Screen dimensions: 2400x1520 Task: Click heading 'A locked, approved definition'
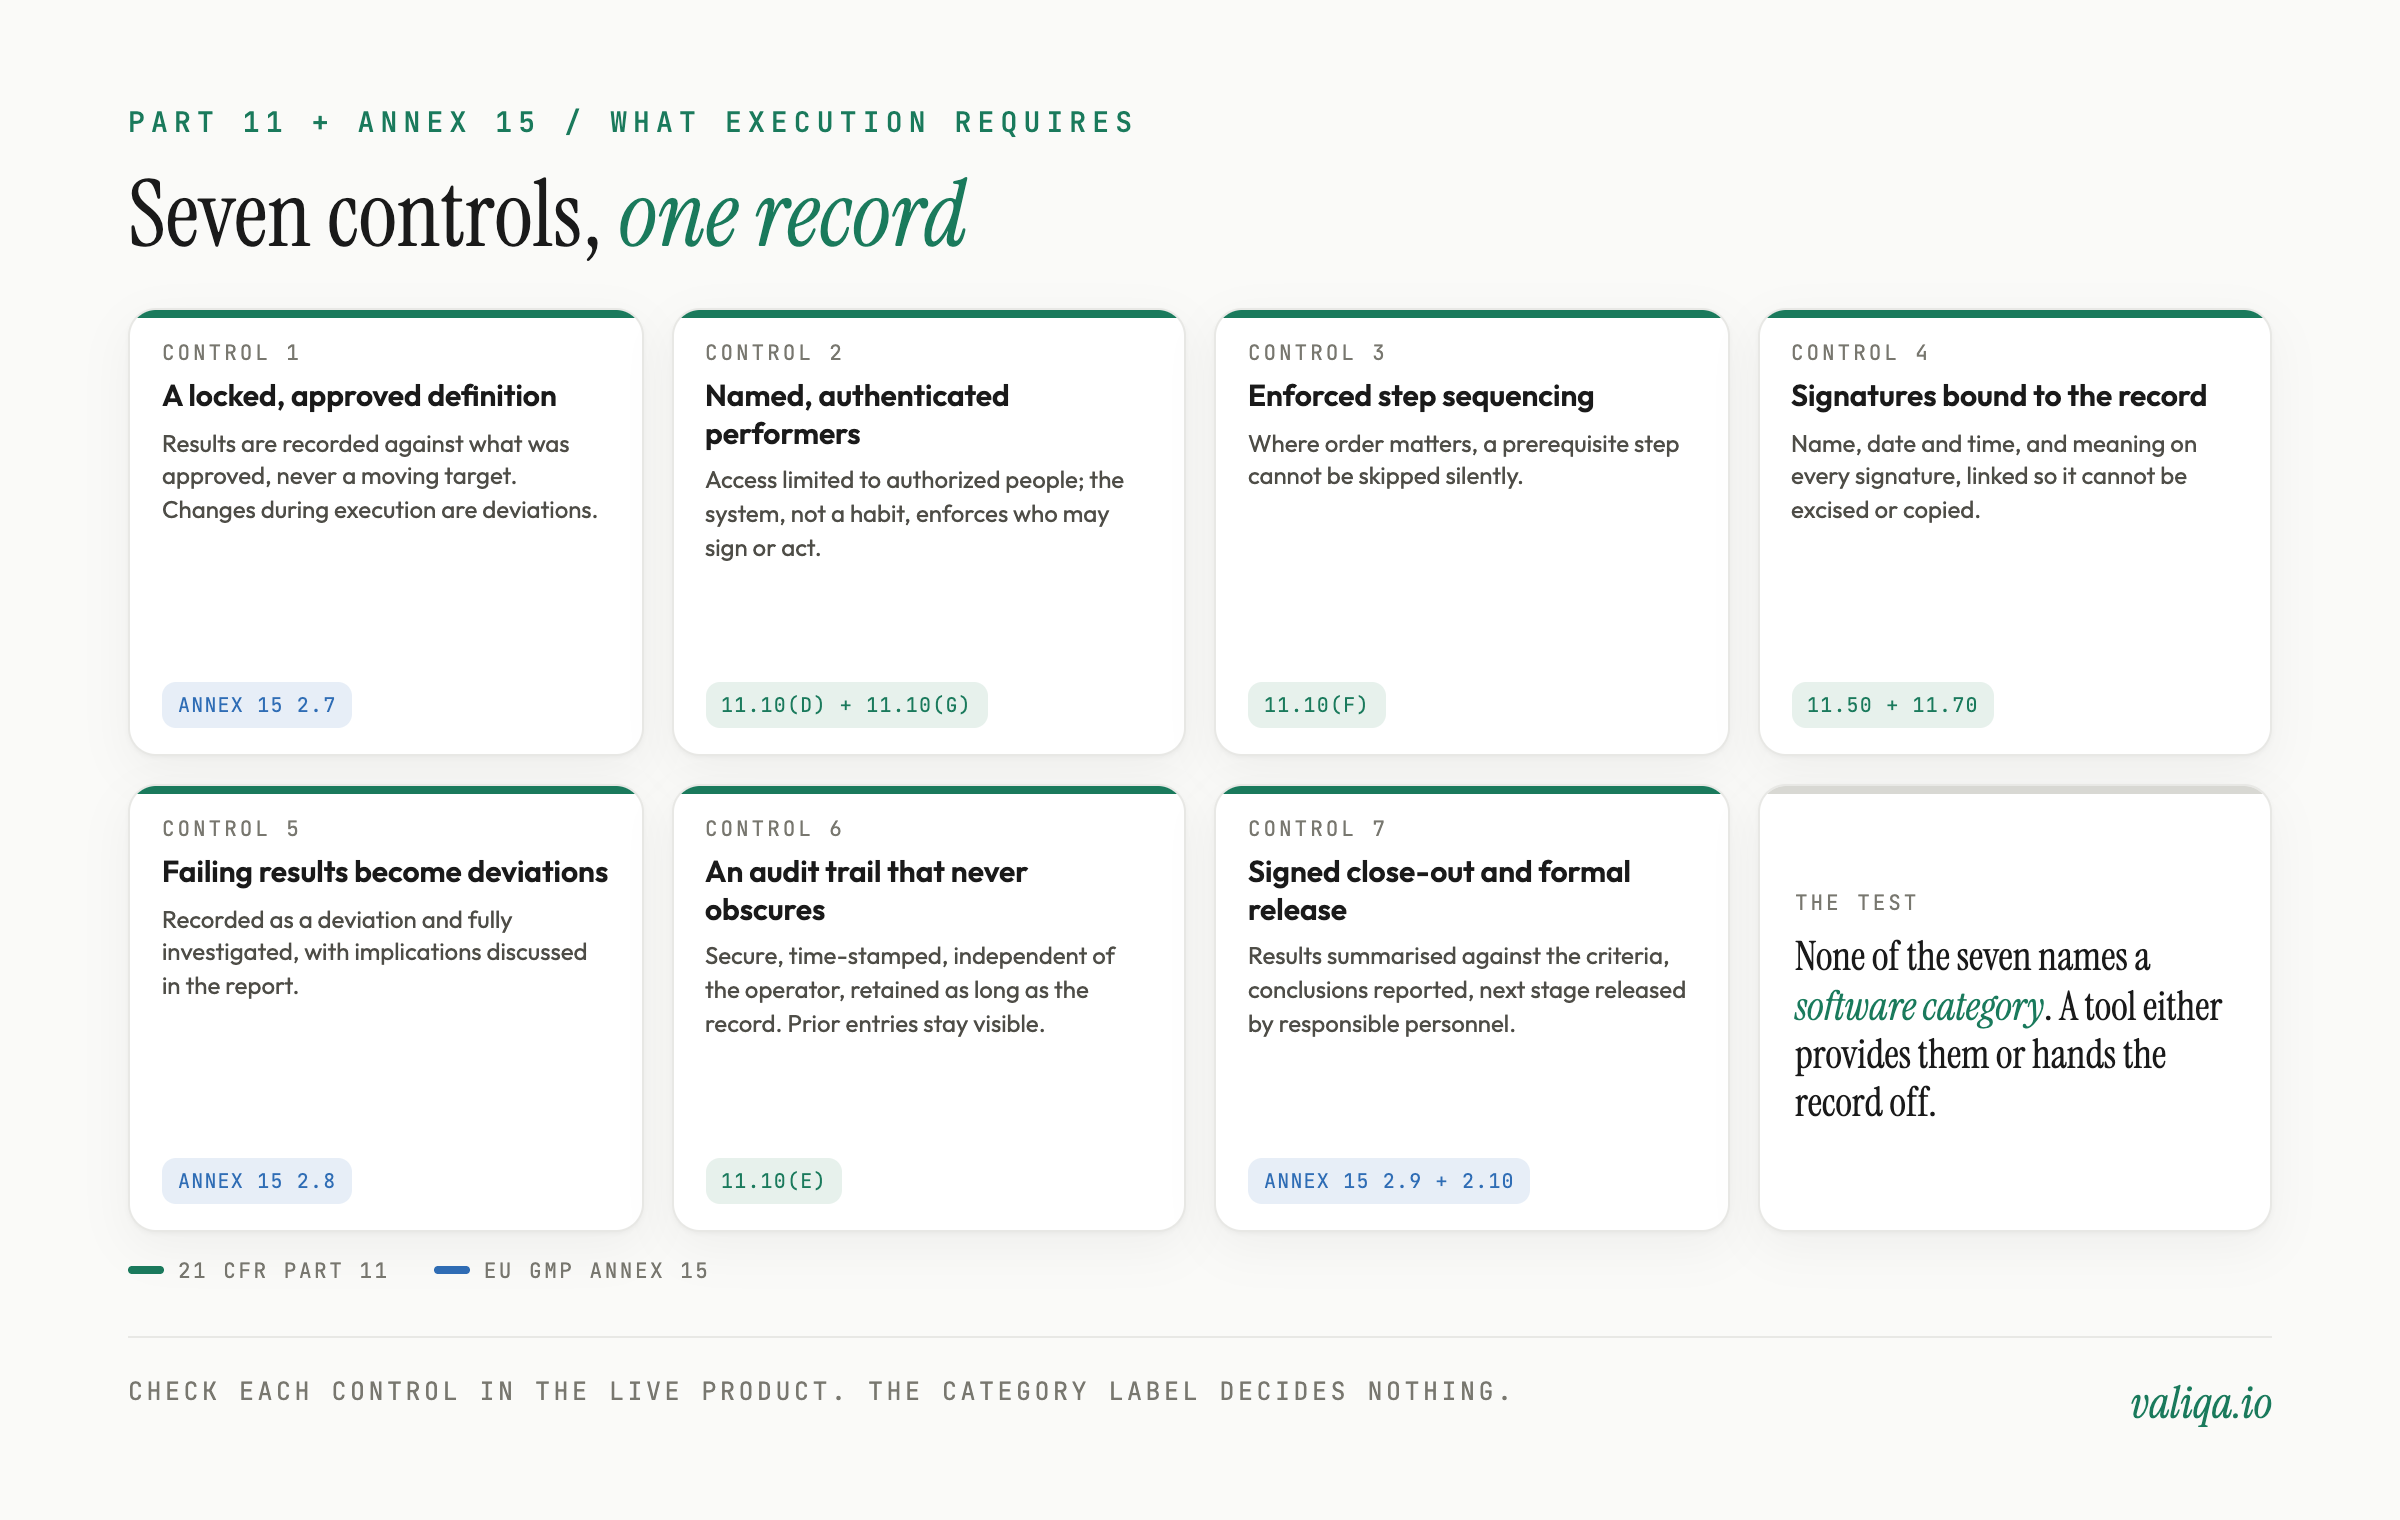(359, 396)
